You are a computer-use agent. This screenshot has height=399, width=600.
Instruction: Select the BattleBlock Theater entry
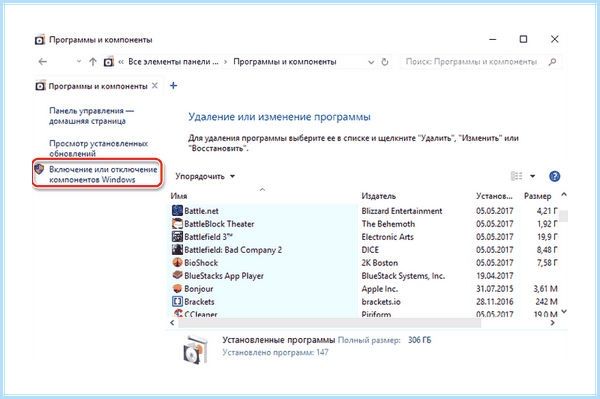pos(219,224)
